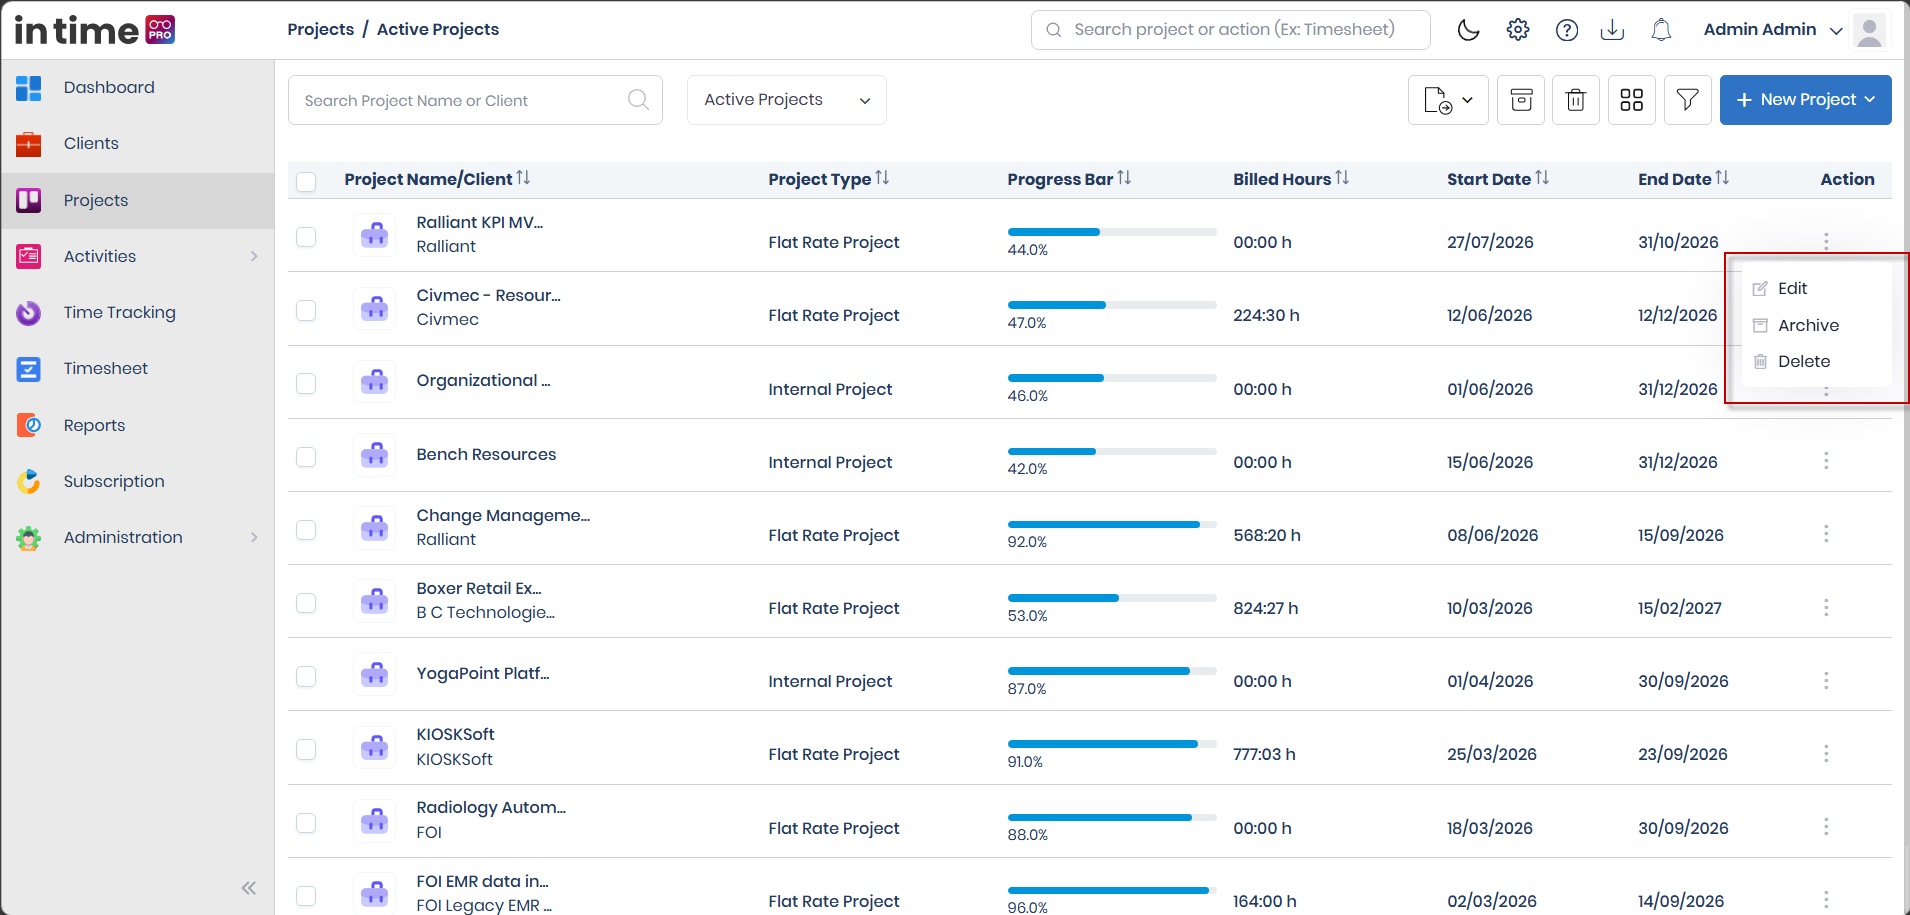Click the search magnifier in project search
The image size is (1910, 915).
(638, 100)
